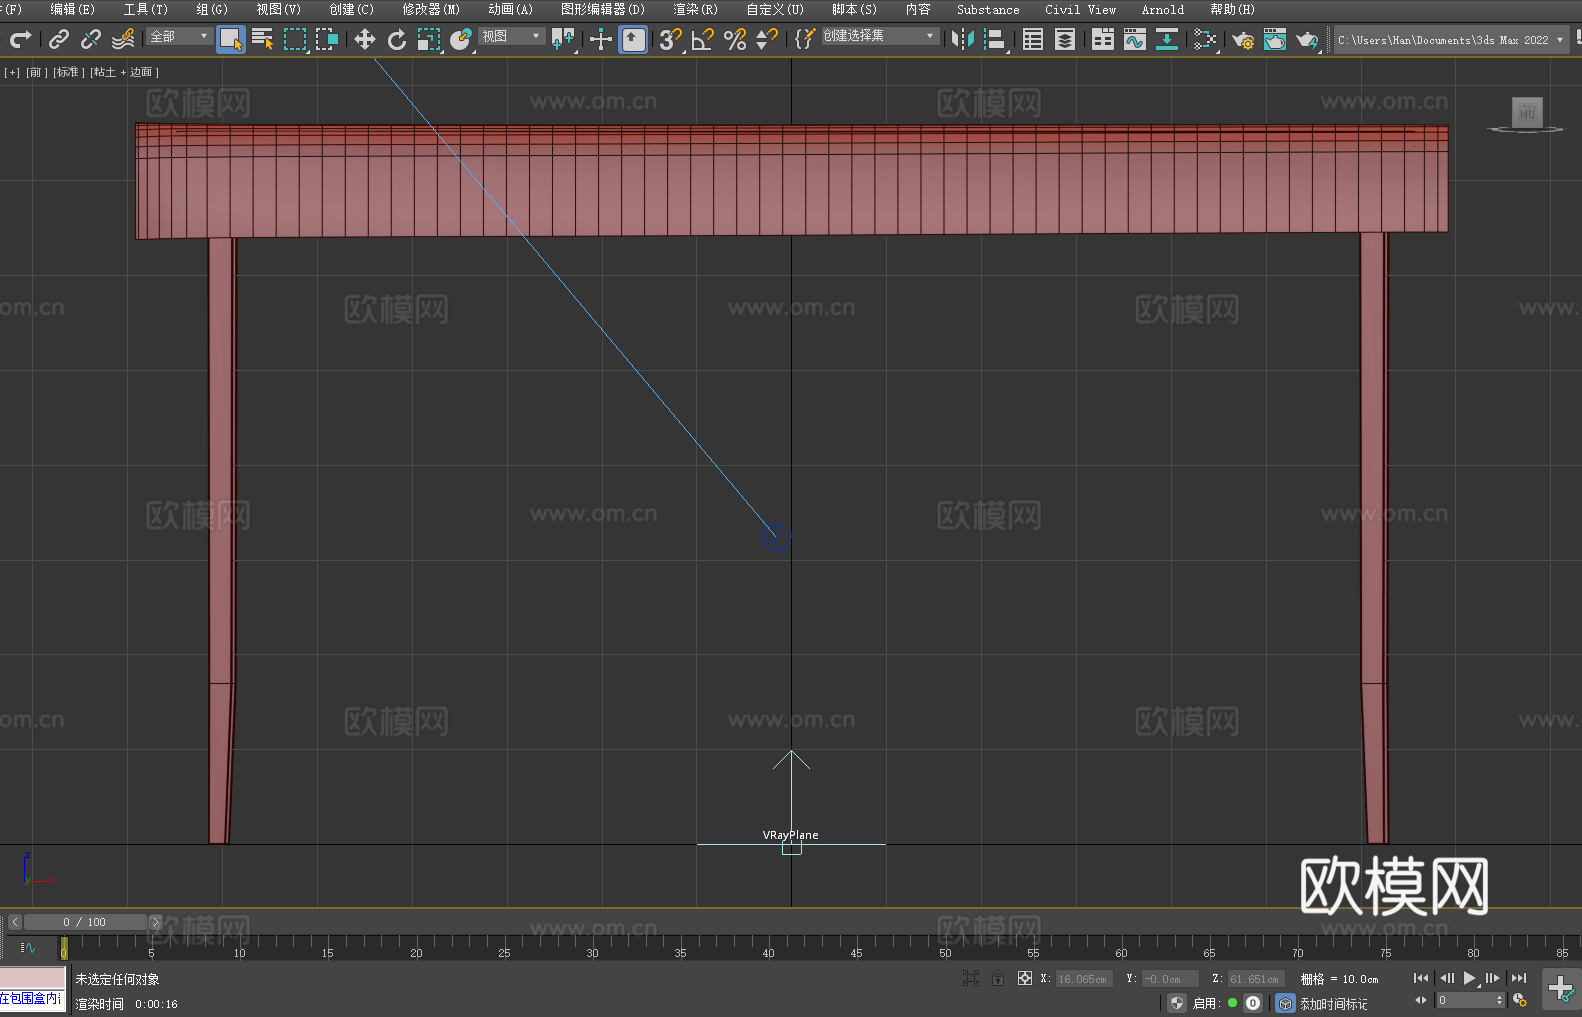
Task: Click viewport [标准] shading label
Action: pos(68,72)
